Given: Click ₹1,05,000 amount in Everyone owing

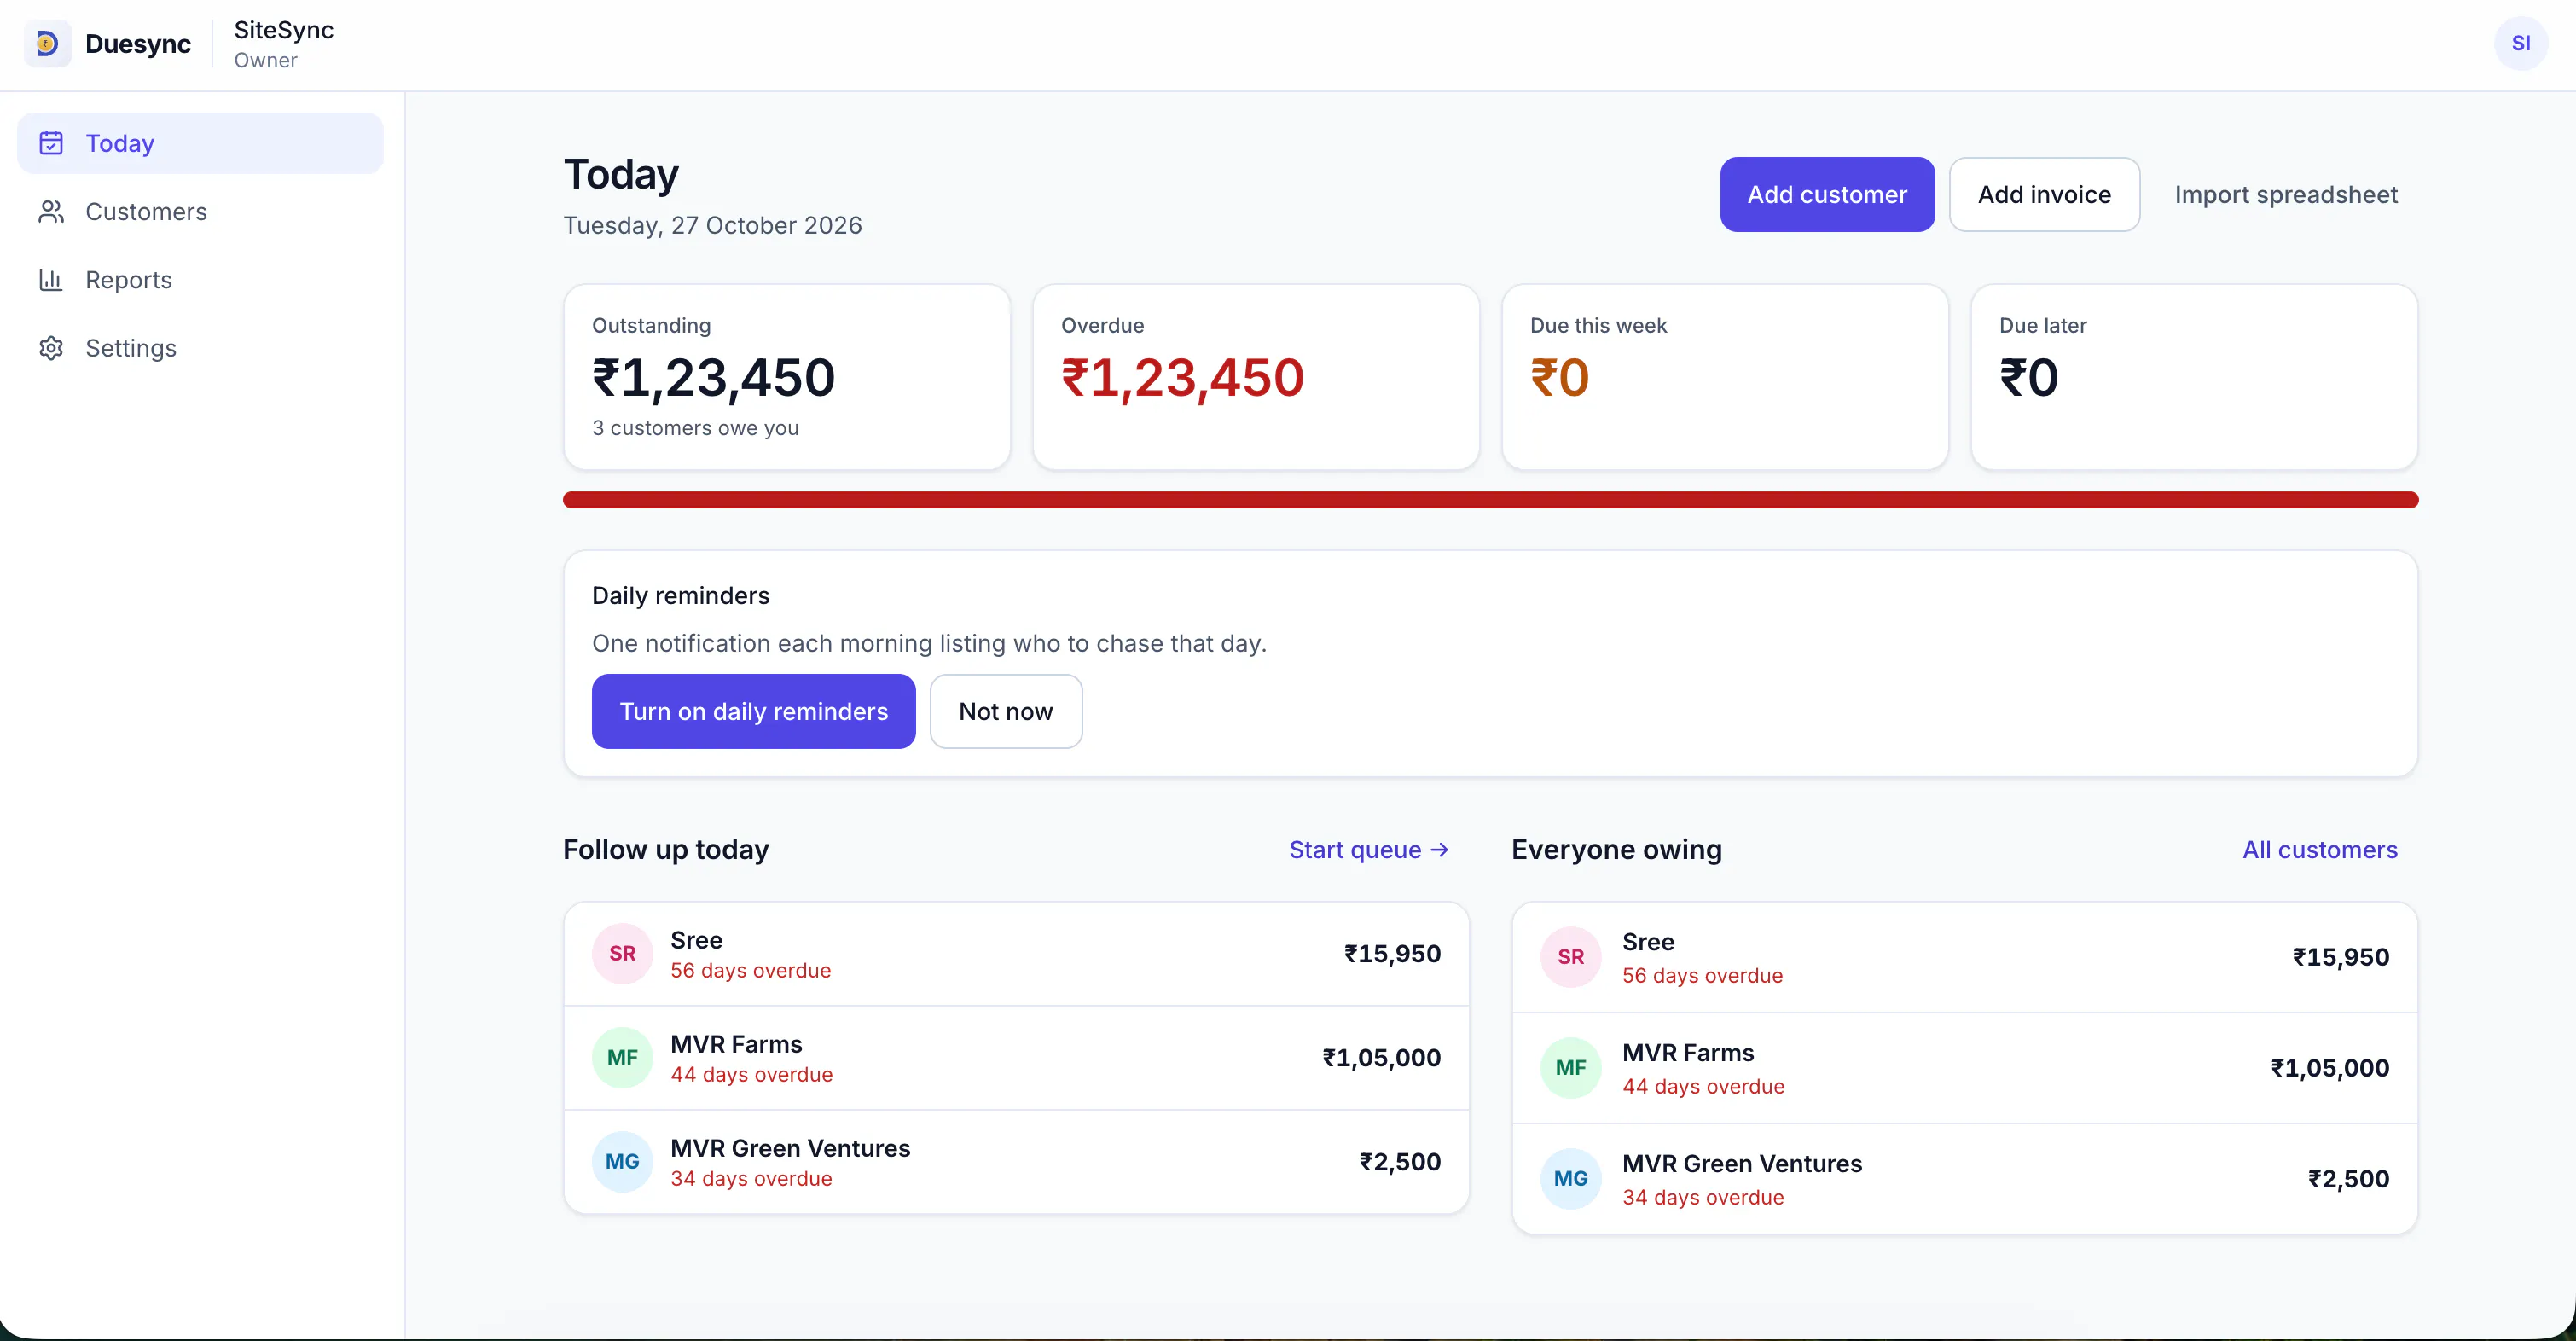Looking at the screenshot, I should (2329, 1068).
